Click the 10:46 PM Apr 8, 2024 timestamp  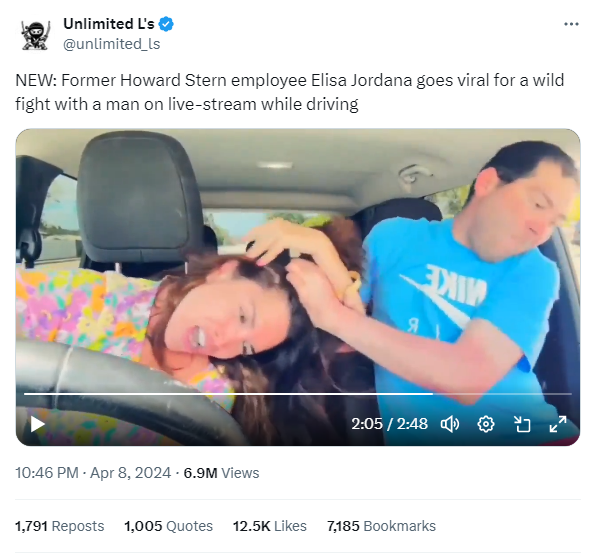click(x=93, y=473)
